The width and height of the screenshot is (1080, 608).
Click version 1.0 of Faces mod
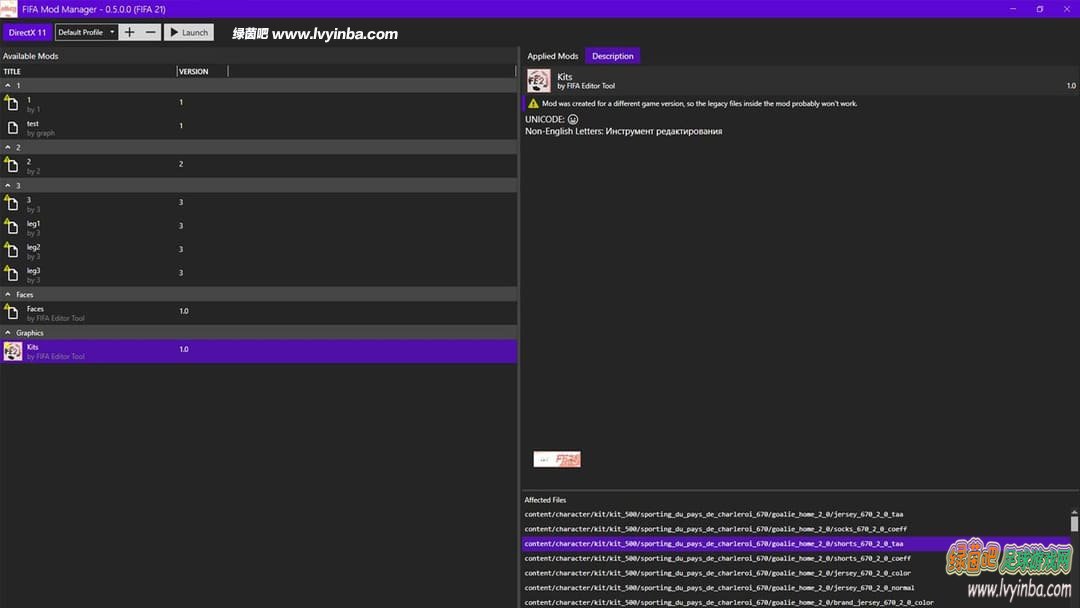point(184,311)
